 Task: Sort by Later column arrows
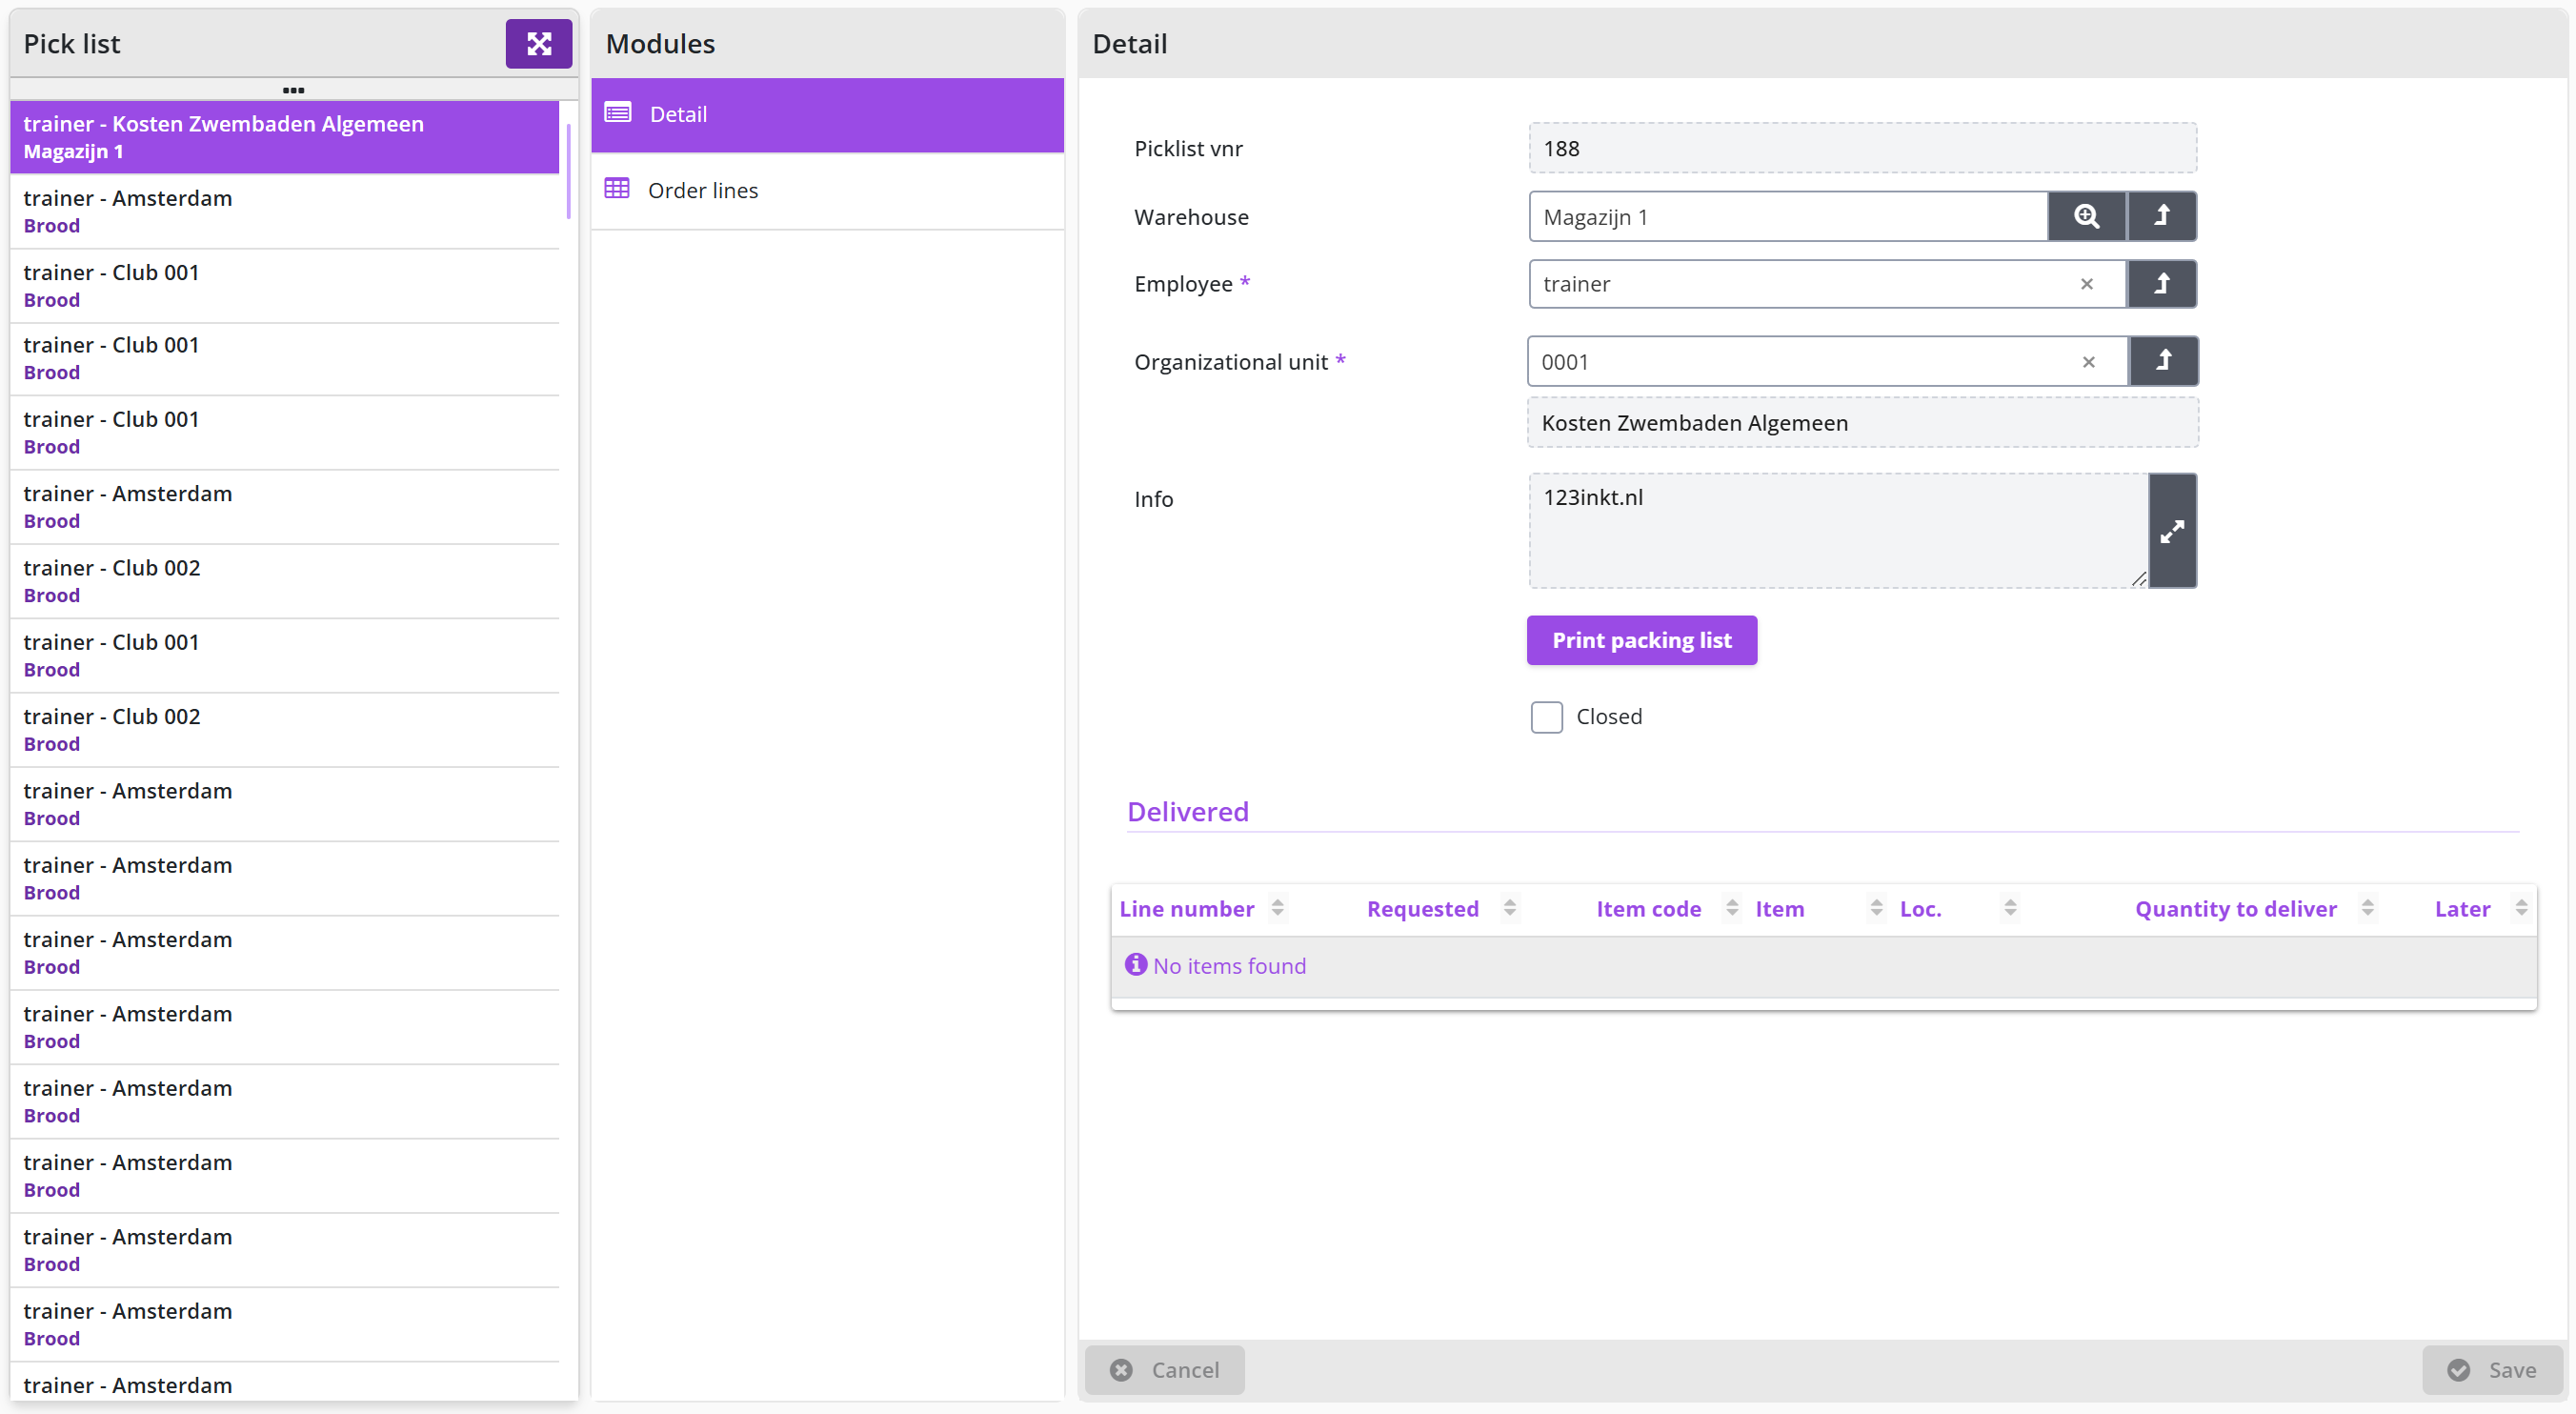[2521, 909]
